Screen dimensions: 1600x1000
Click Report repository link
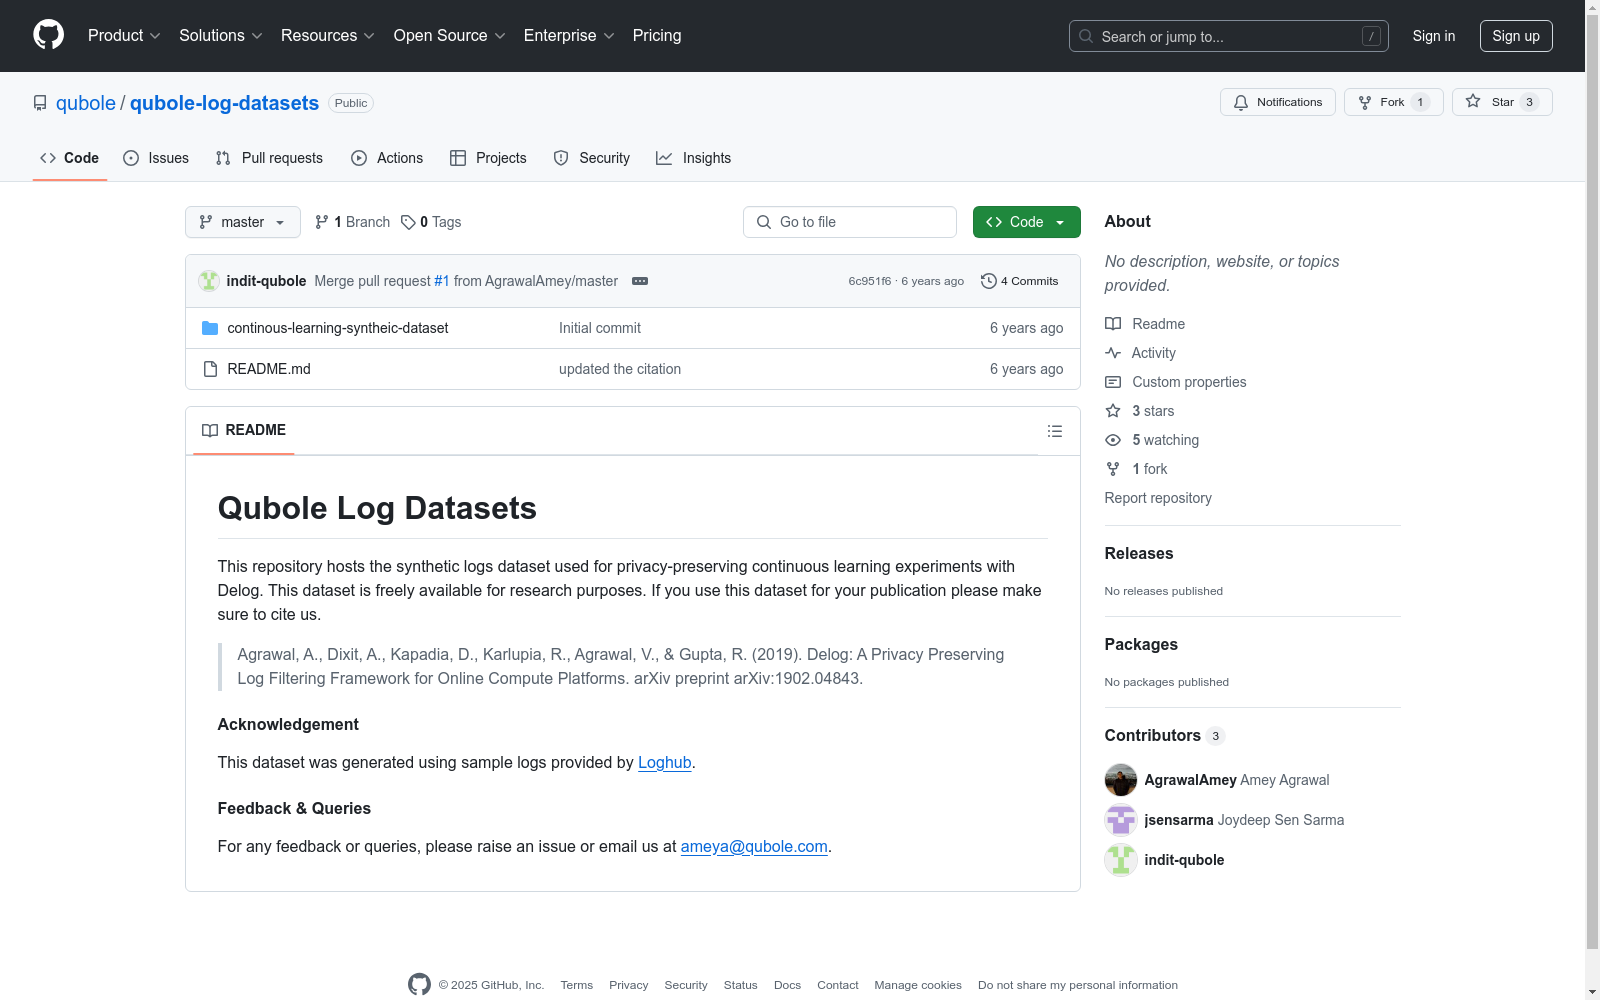1158,498
